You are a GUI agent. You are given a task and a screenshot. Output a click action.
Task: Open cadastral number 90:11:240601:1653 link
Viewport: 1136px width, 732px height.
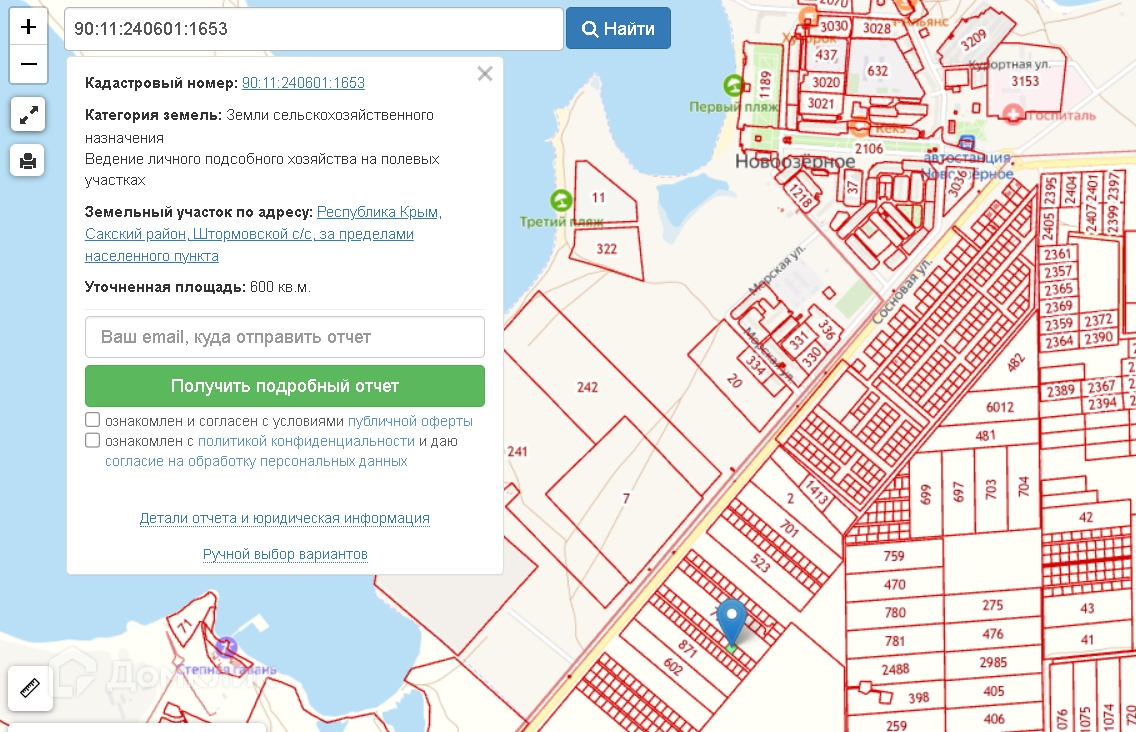coord(303,83)
